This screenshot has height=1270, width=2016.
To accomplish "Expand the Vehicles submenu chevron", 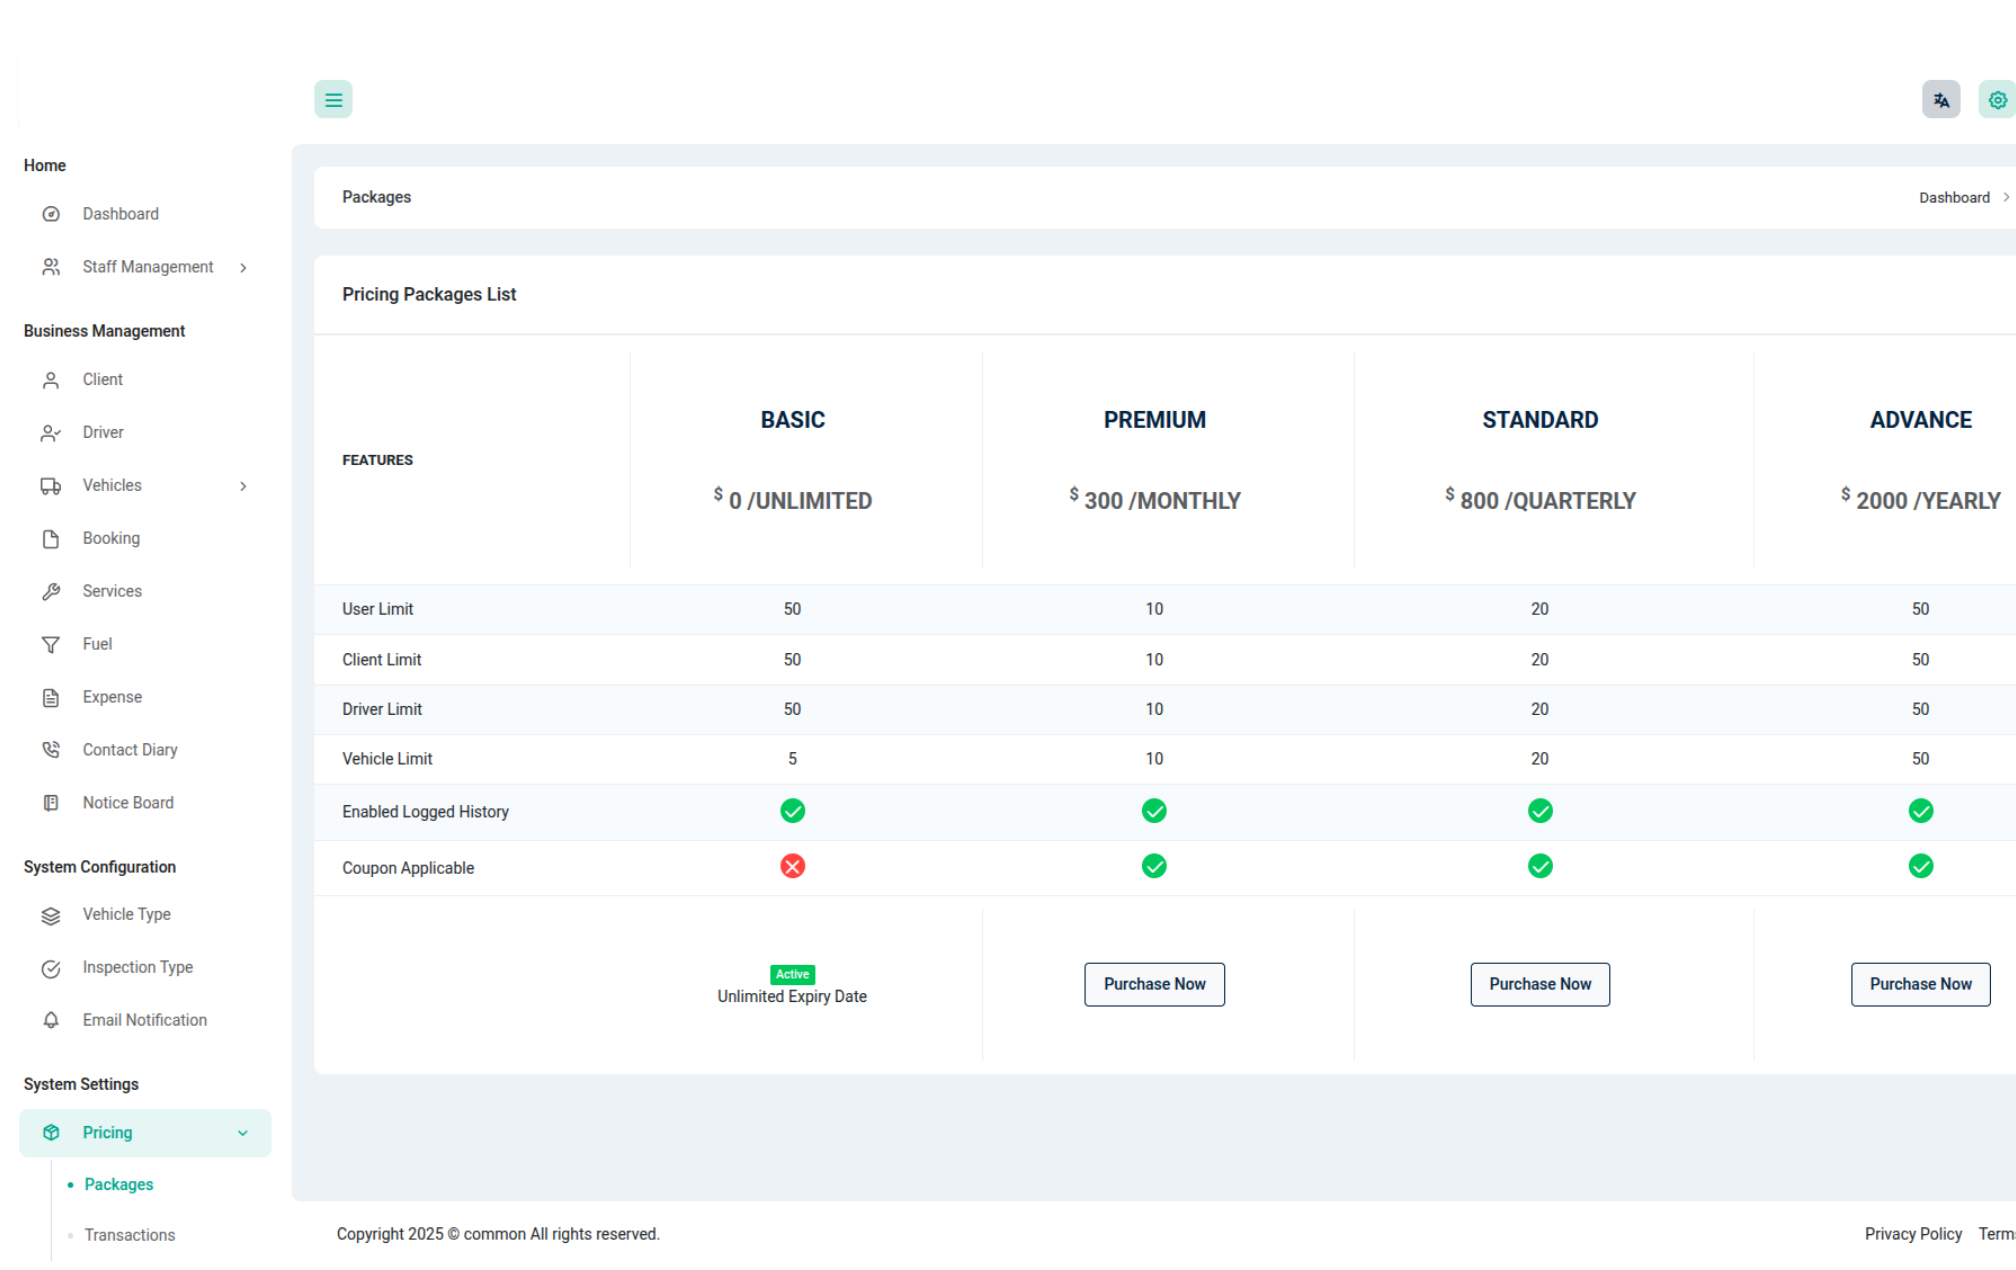I will click(243, 486).
